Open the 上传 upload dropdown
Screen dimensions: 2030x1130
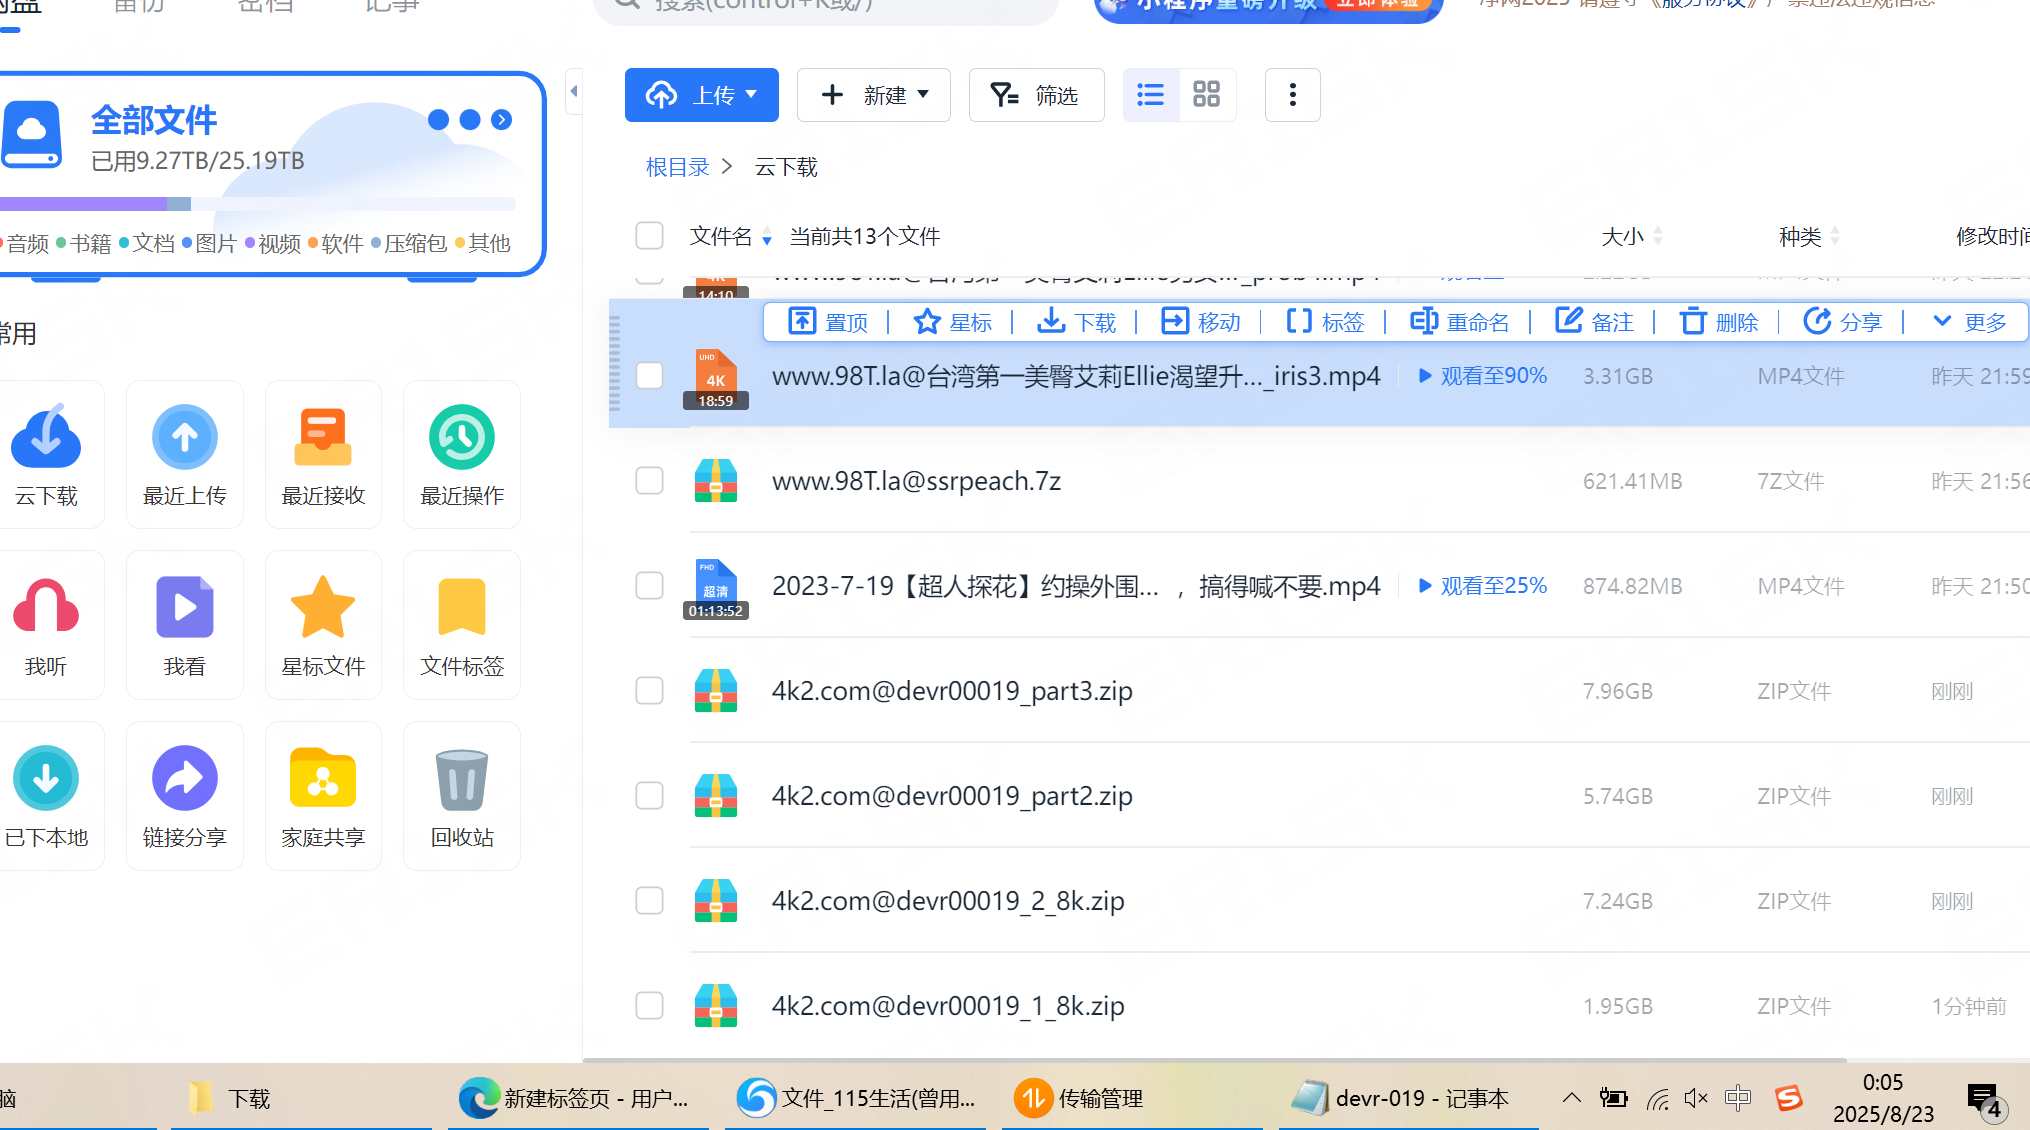pos(702,95)
